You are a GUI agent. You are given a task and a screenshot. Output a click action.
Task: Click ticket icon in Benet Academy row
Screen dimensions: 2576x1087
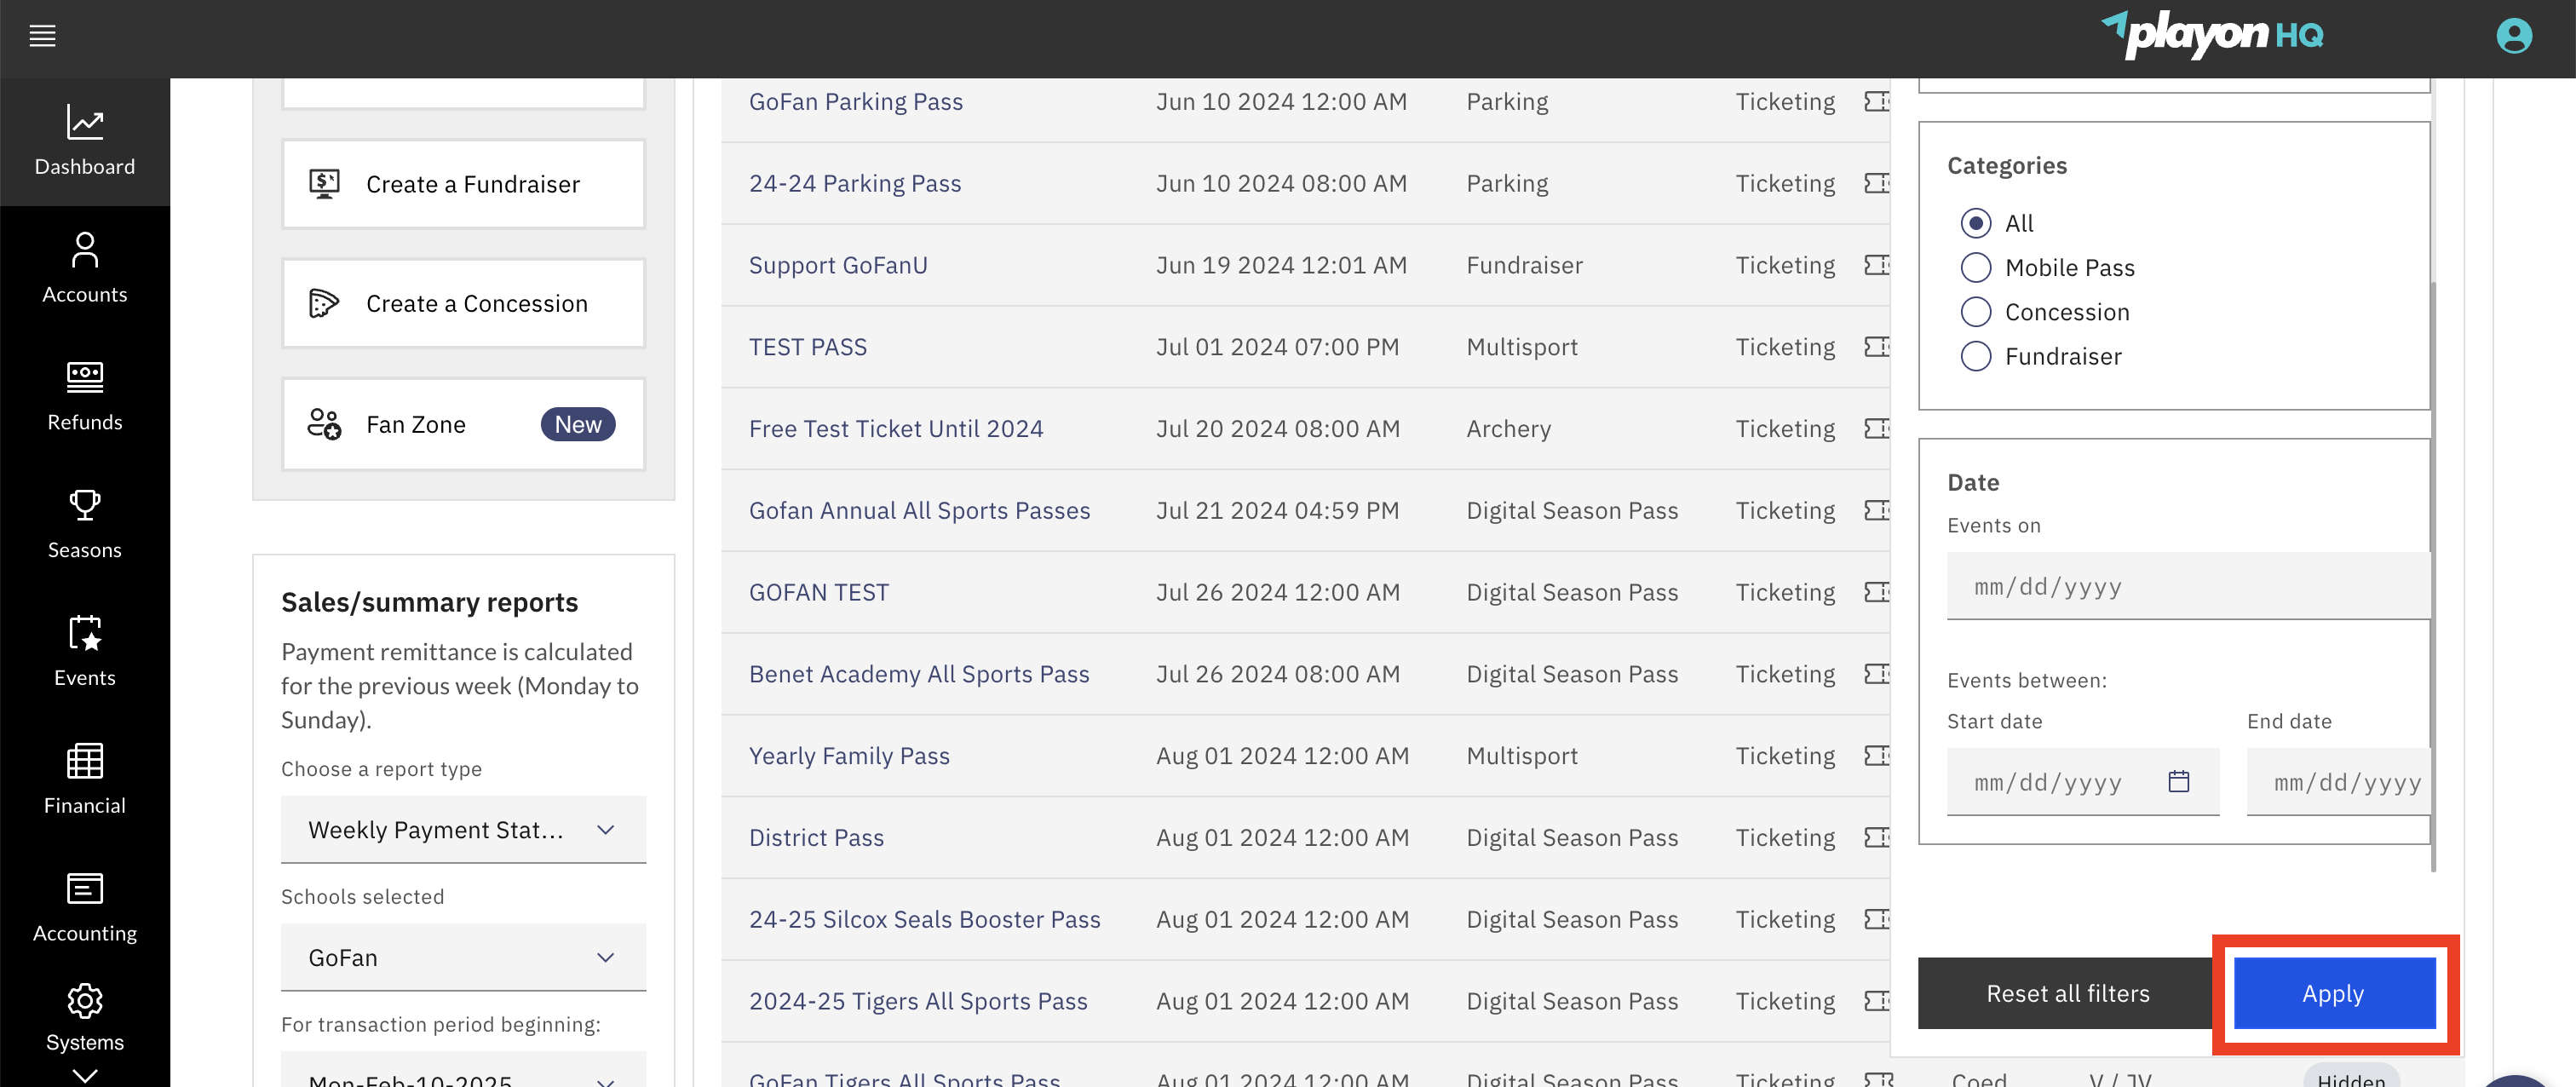1877,675
